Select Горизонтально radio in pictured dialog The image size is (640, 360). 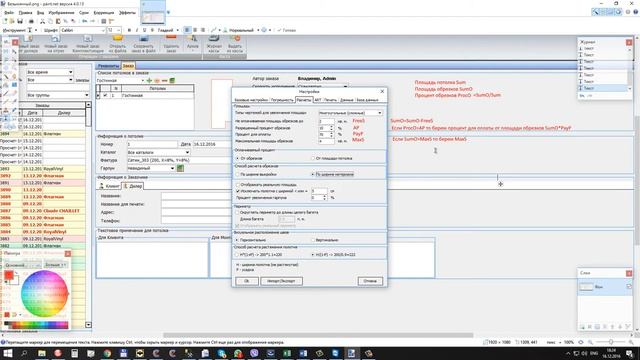237,240
